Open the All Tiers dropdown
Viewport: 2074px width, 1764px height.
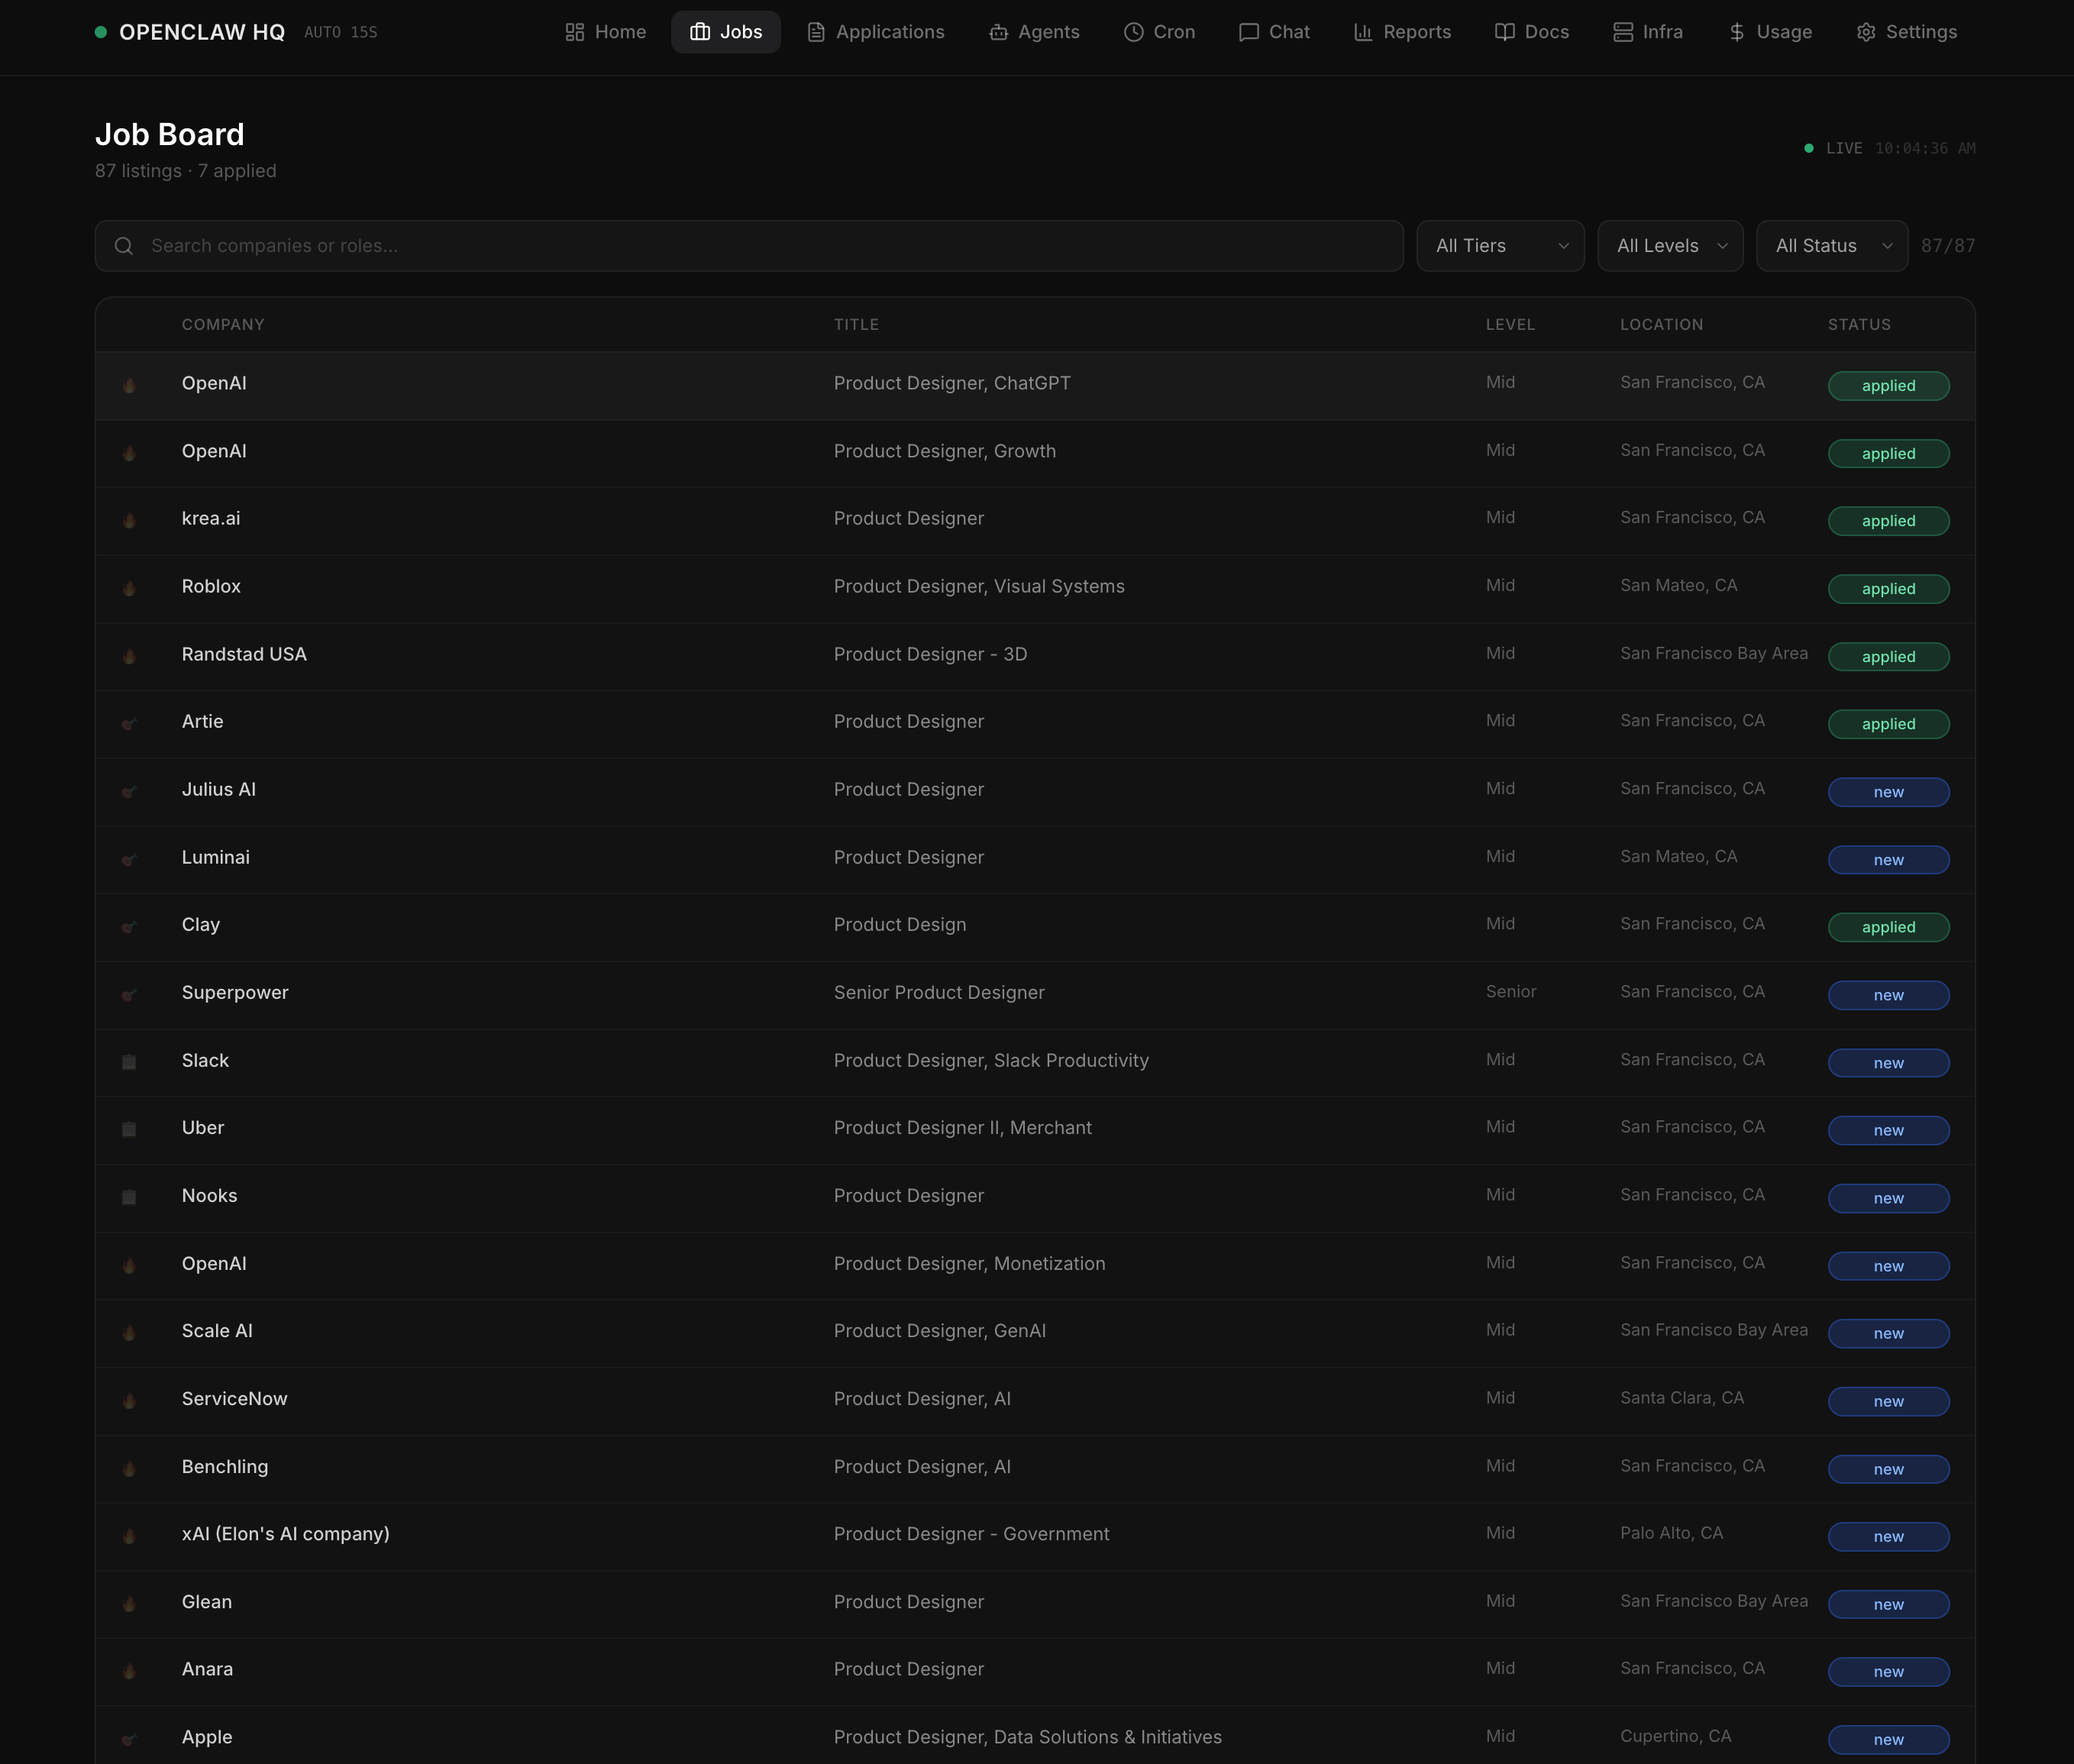point(1500,245)
